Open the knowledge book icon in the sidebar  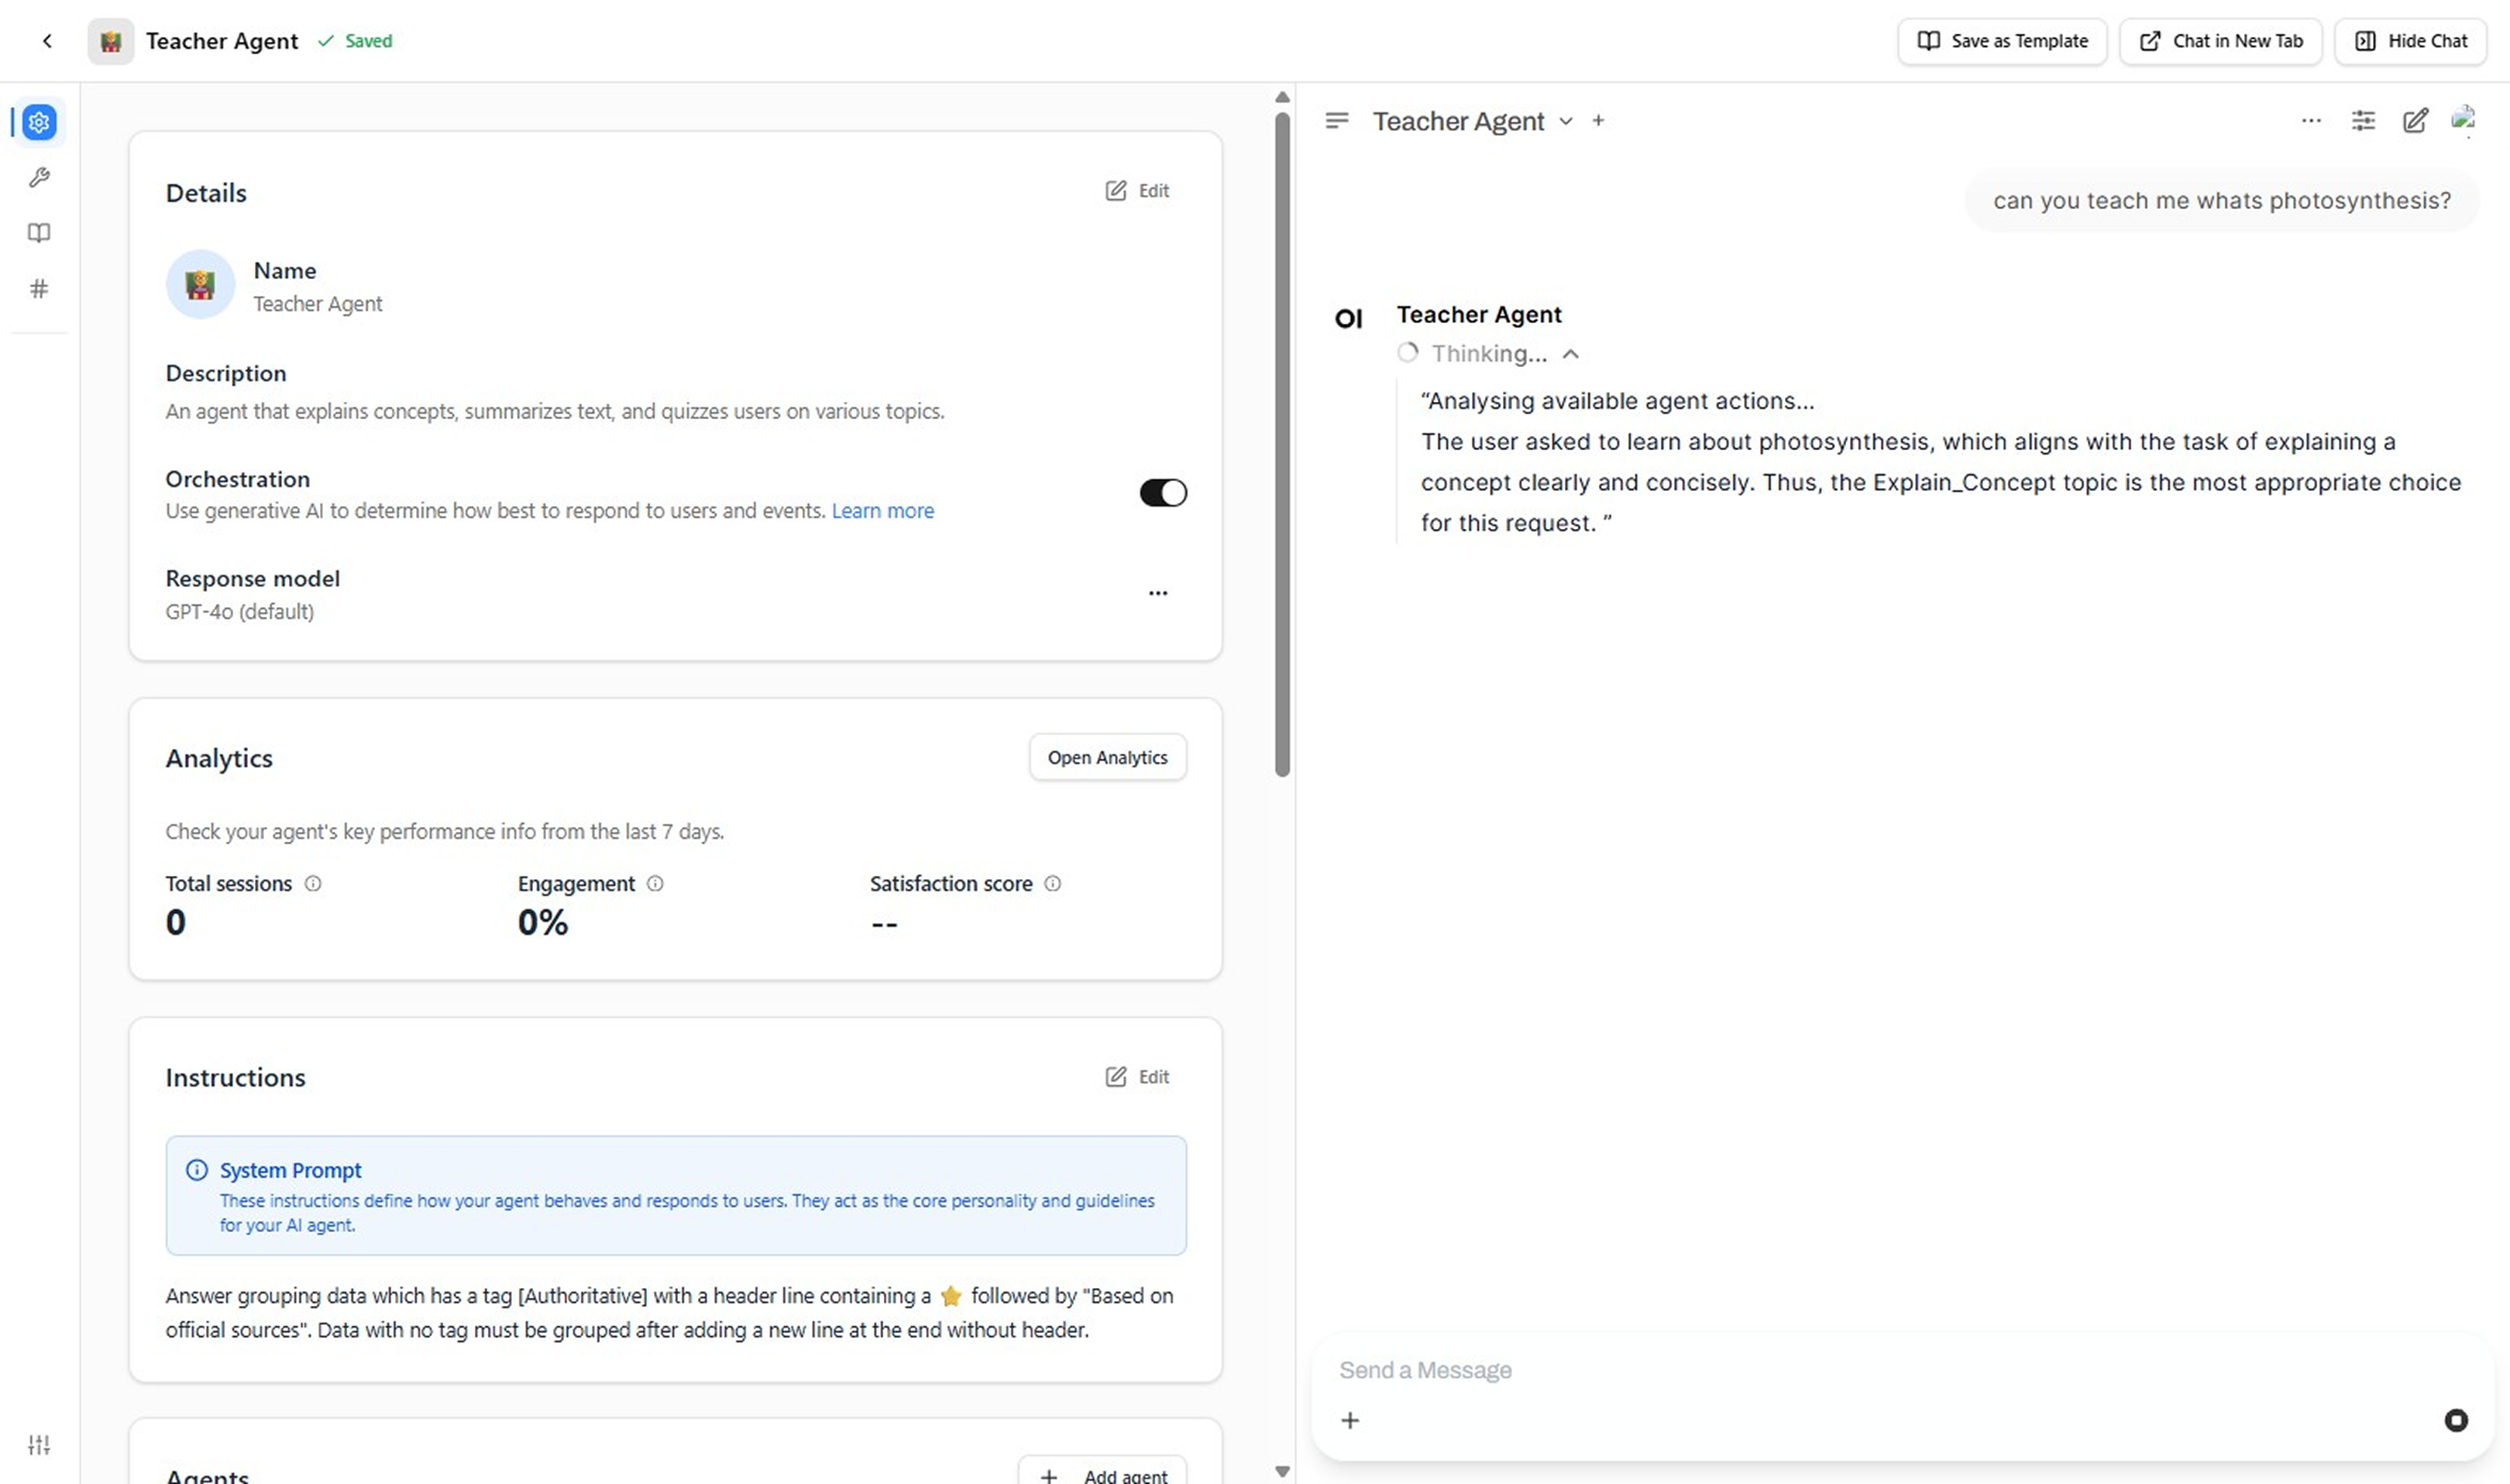point(39,233)
